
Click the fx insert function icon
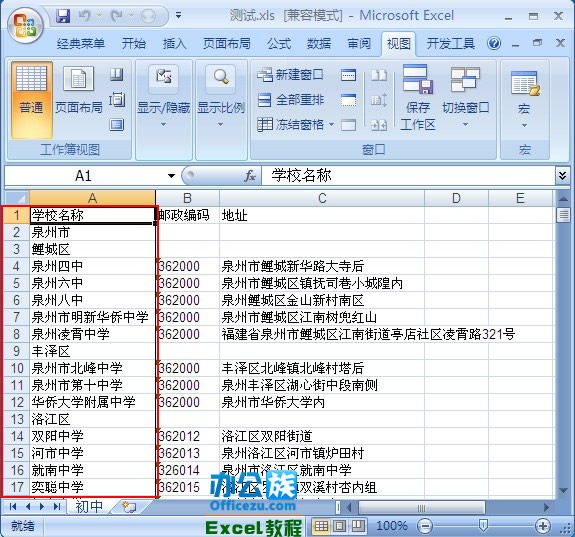click(250, 176)
